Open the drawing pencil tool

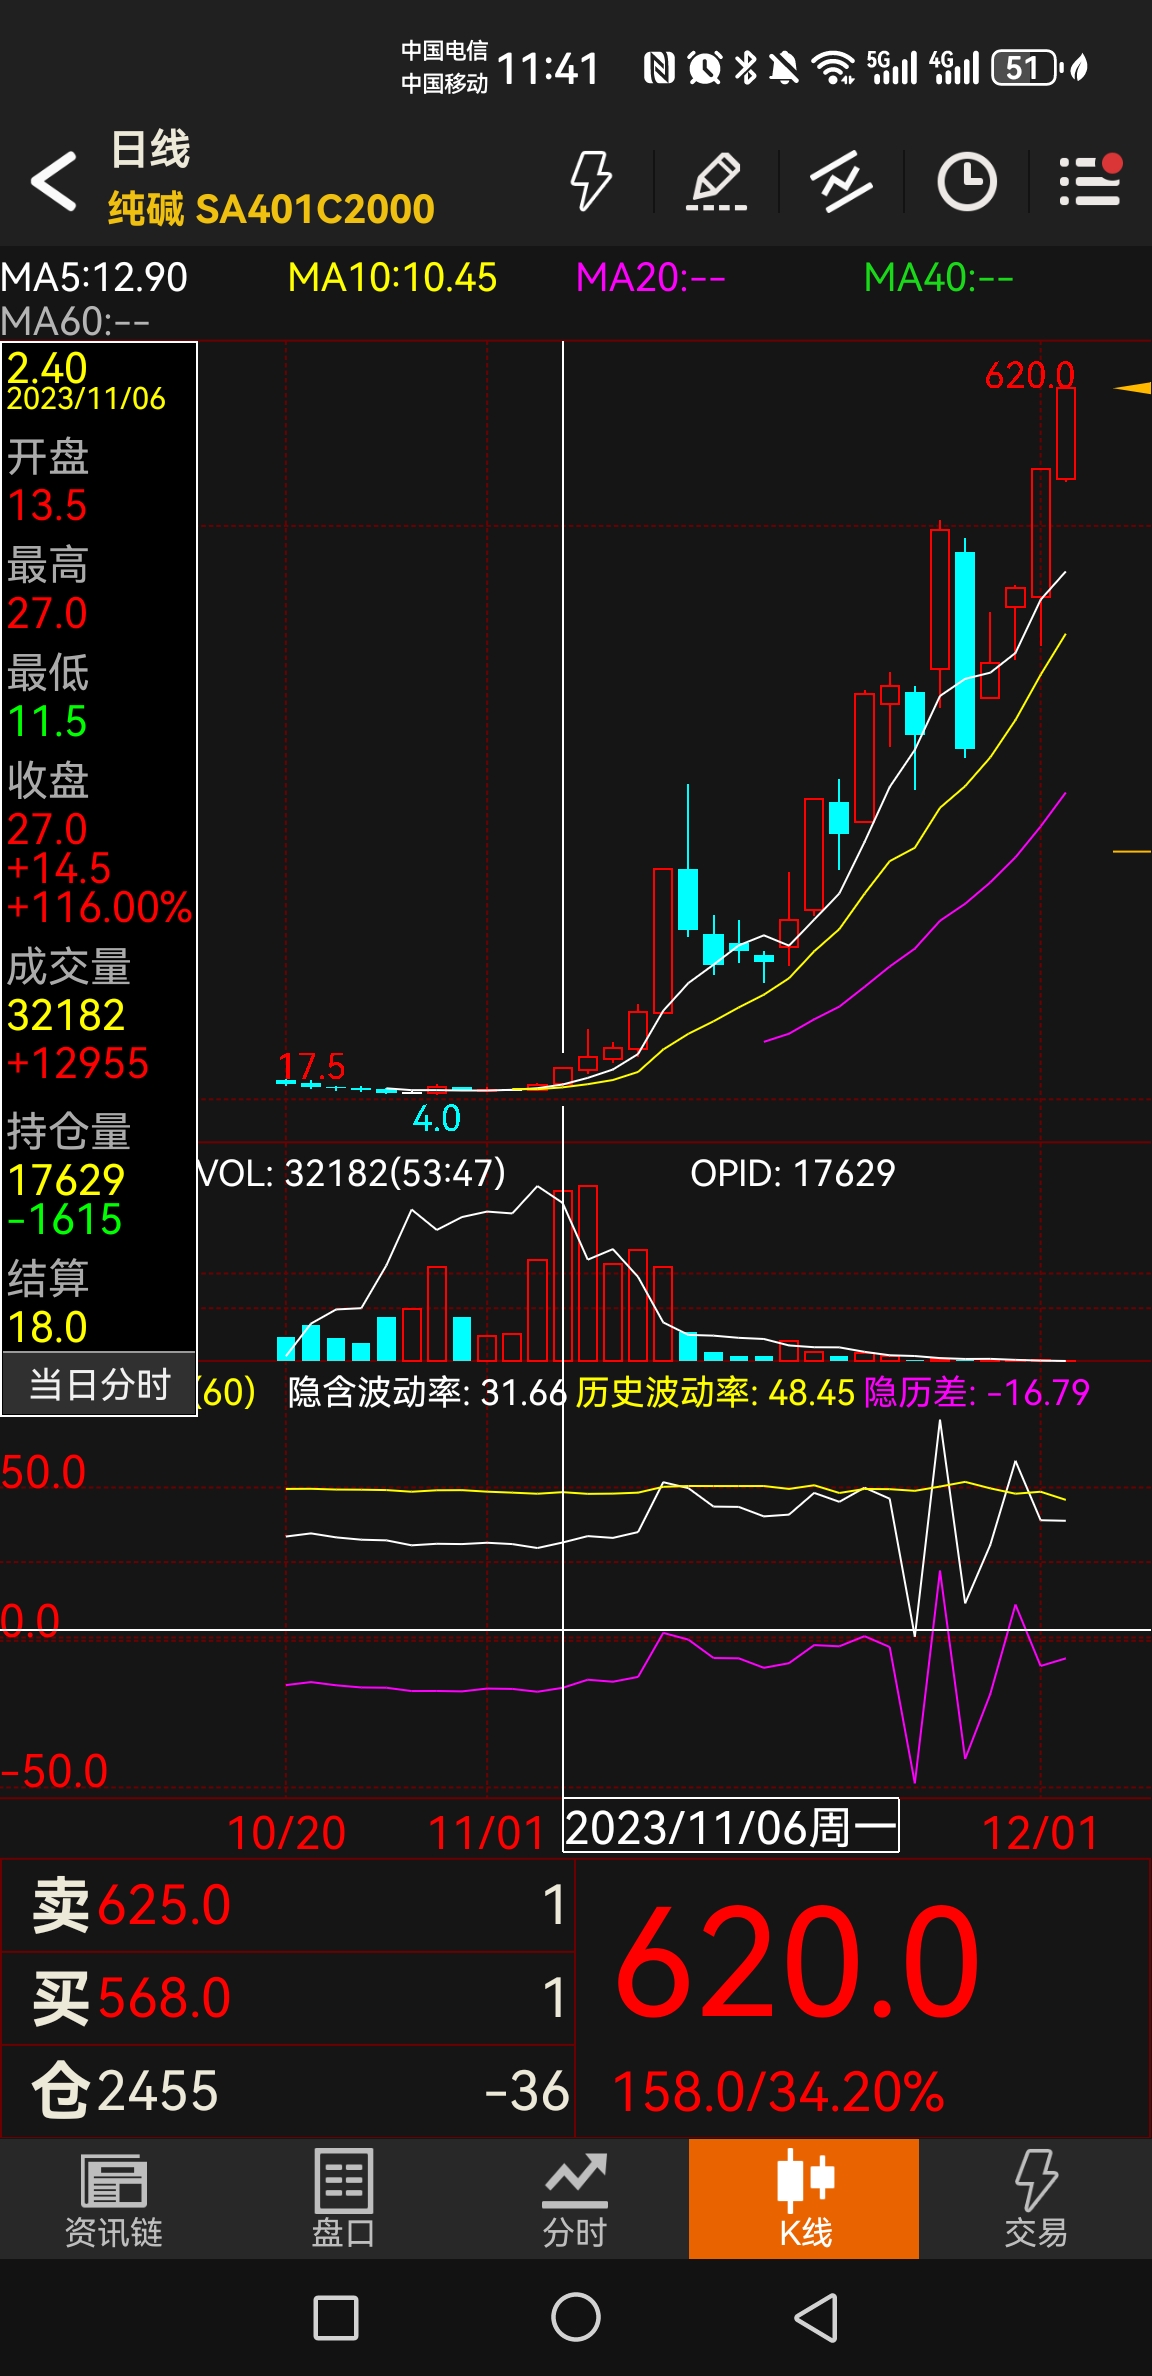[716, 181]
